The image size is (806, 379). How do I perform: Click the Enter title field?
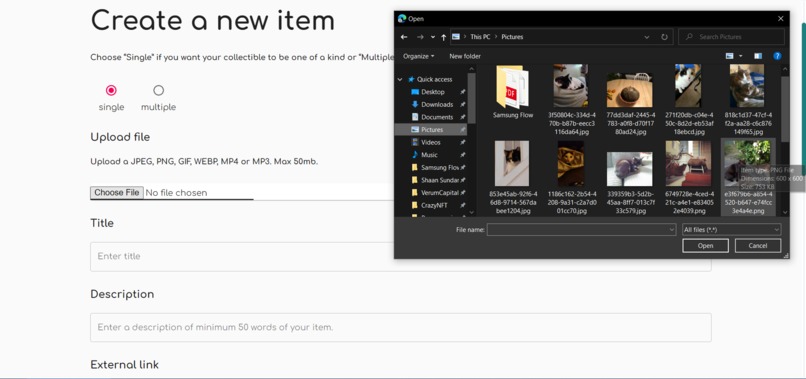(x=400, y=257)
